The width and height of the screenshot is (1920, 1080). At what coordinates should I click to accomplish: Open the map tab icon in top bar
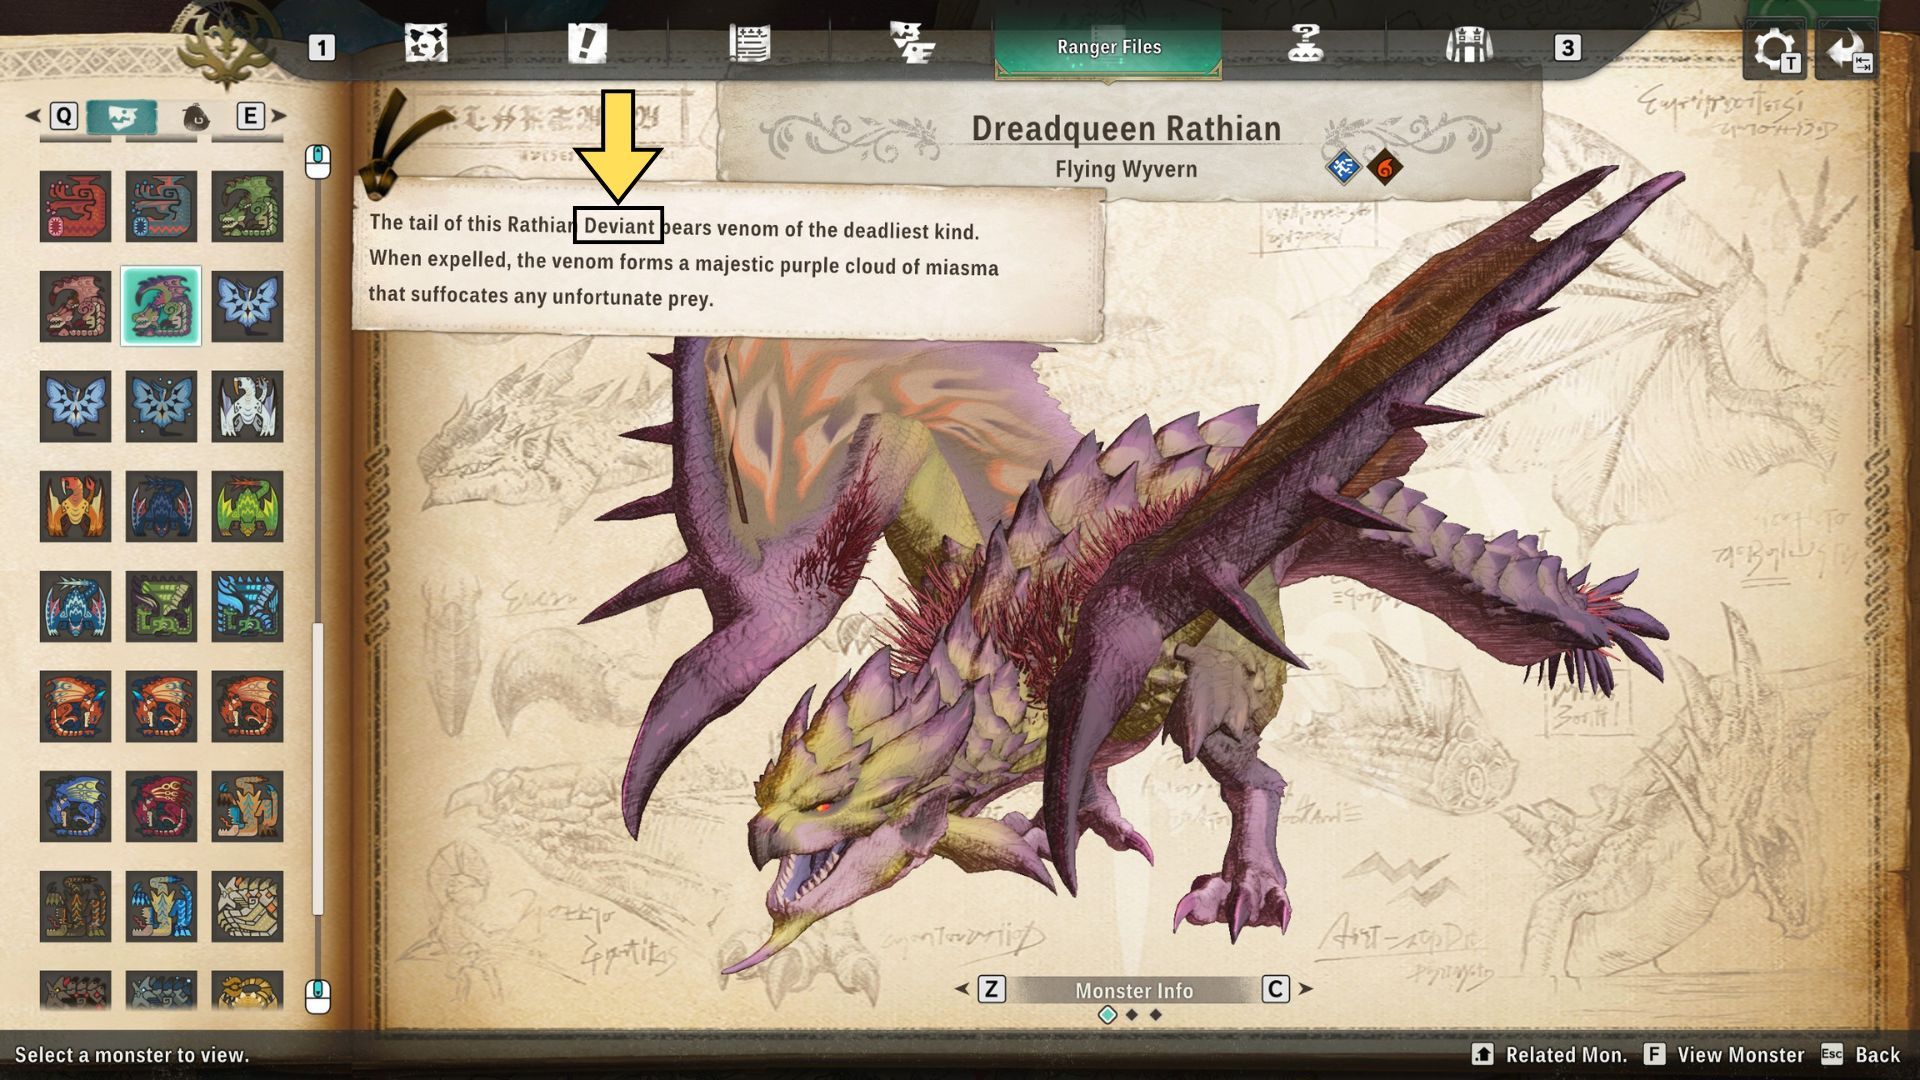(x=426, y=45)
